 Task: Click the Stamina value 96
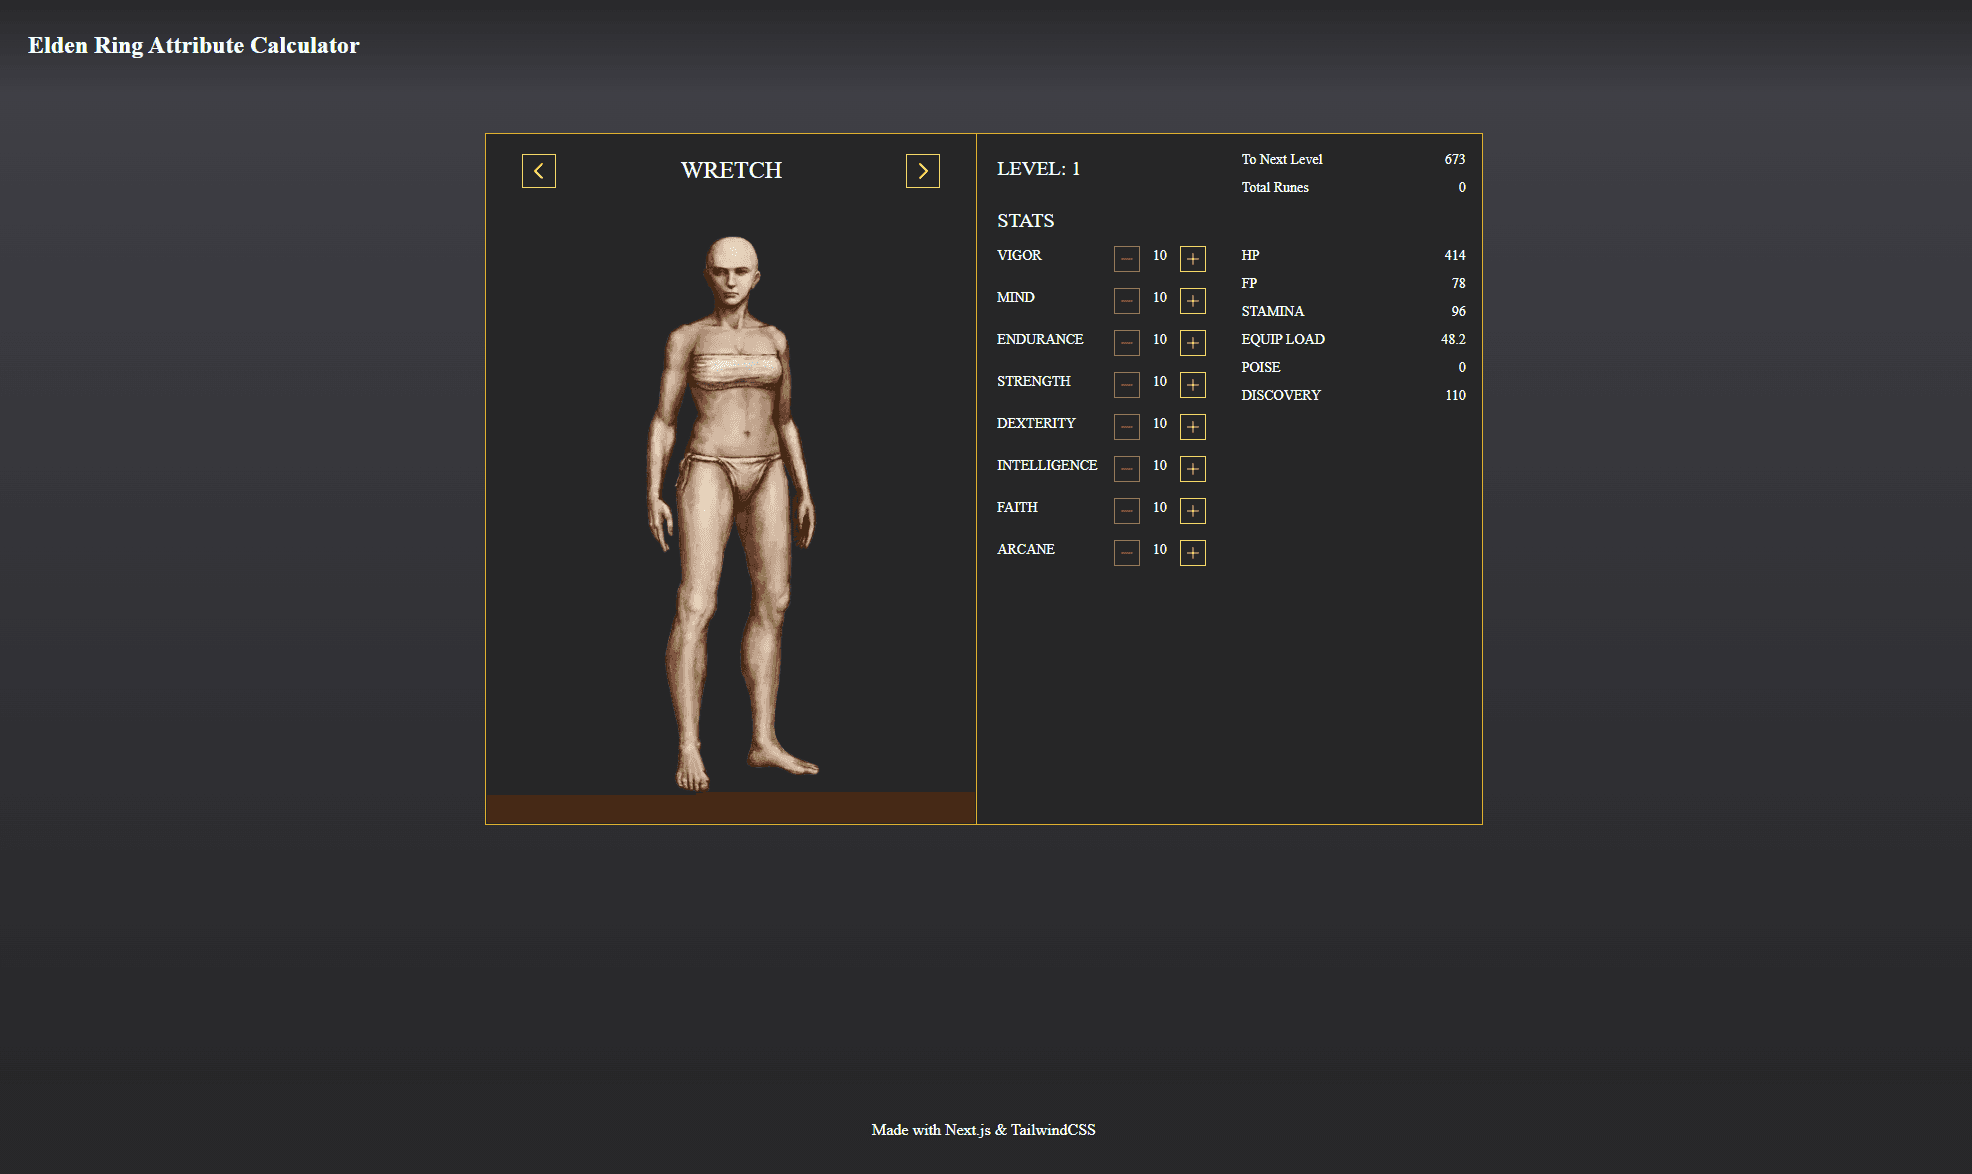[x=1458, y=311]
